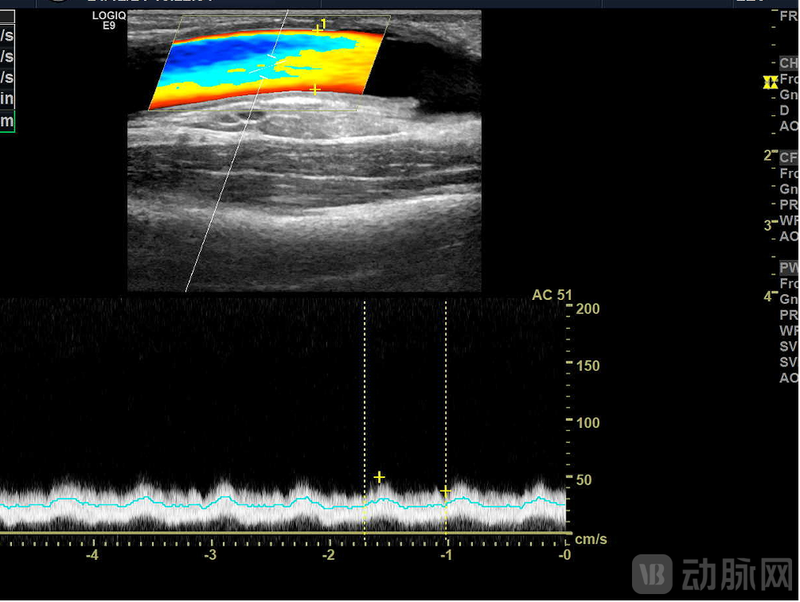Click the spectral peak caliper cross near 50 cm/s

point(379,477)
